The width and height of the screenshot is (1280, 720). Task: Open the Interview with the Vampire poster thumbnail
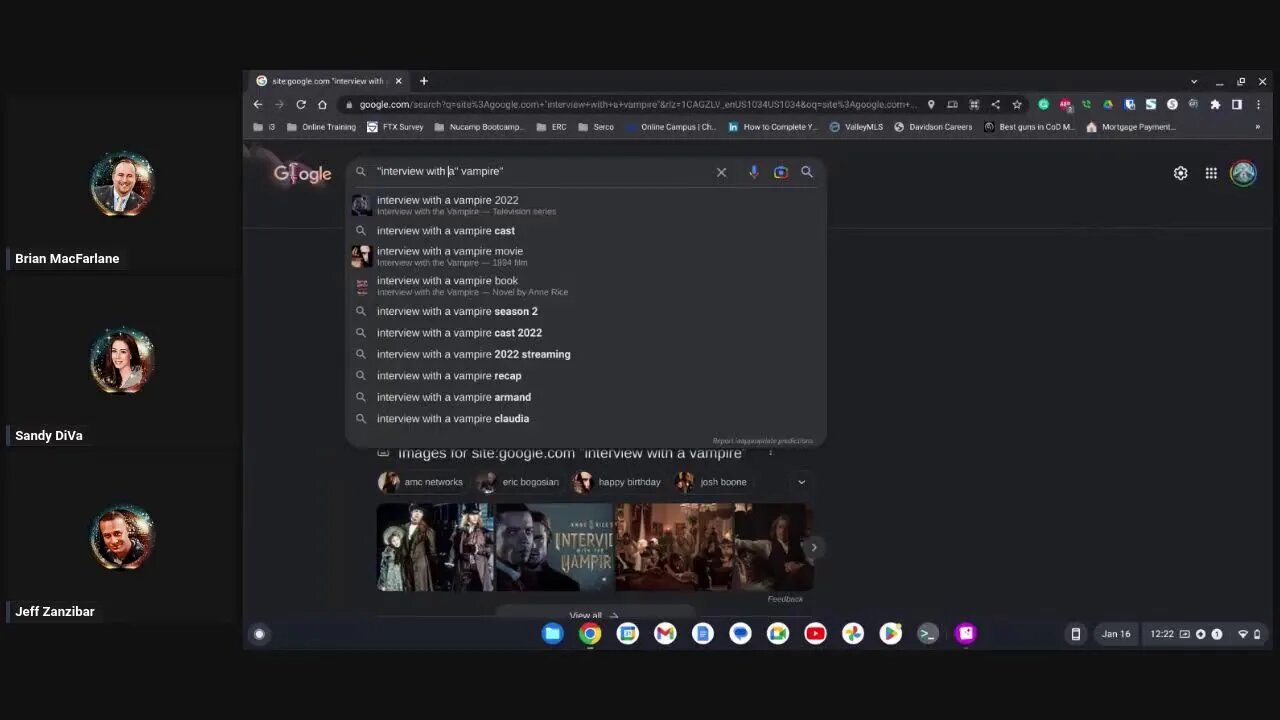(x=554, y=547)
